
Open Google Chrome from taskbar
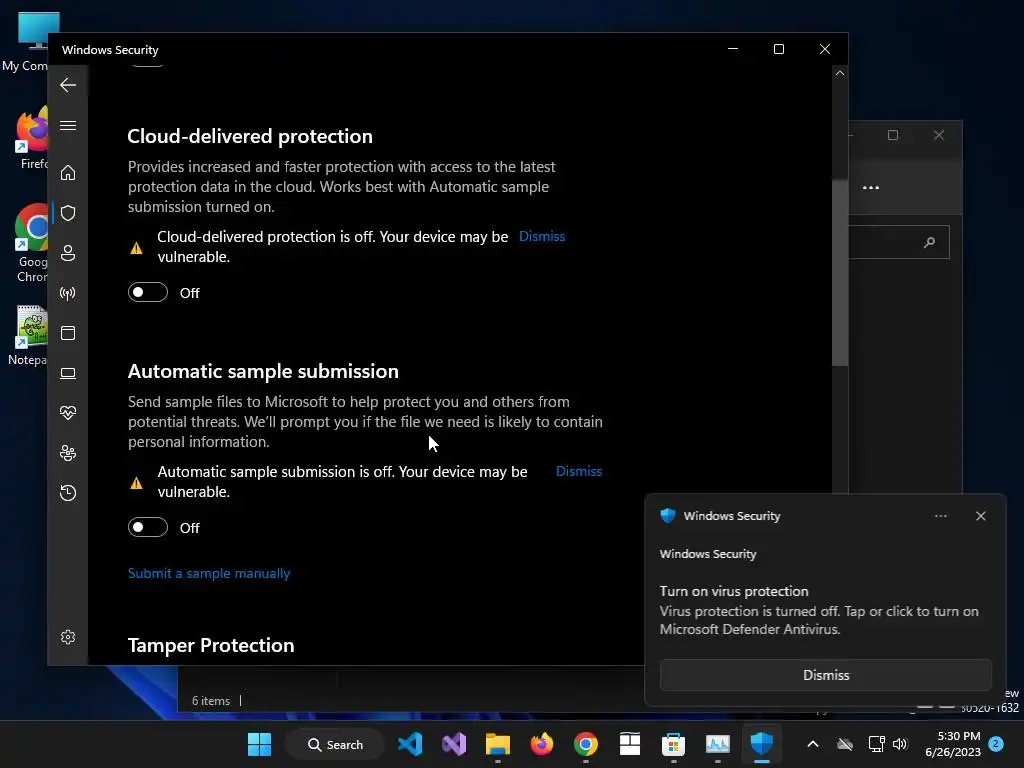point(586,744)
